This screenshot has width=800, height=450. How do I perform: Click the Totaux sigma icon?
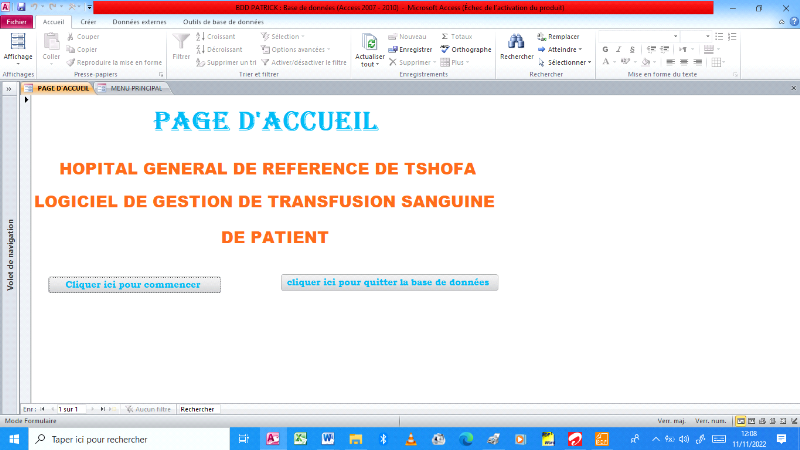[x=445, y=36]
